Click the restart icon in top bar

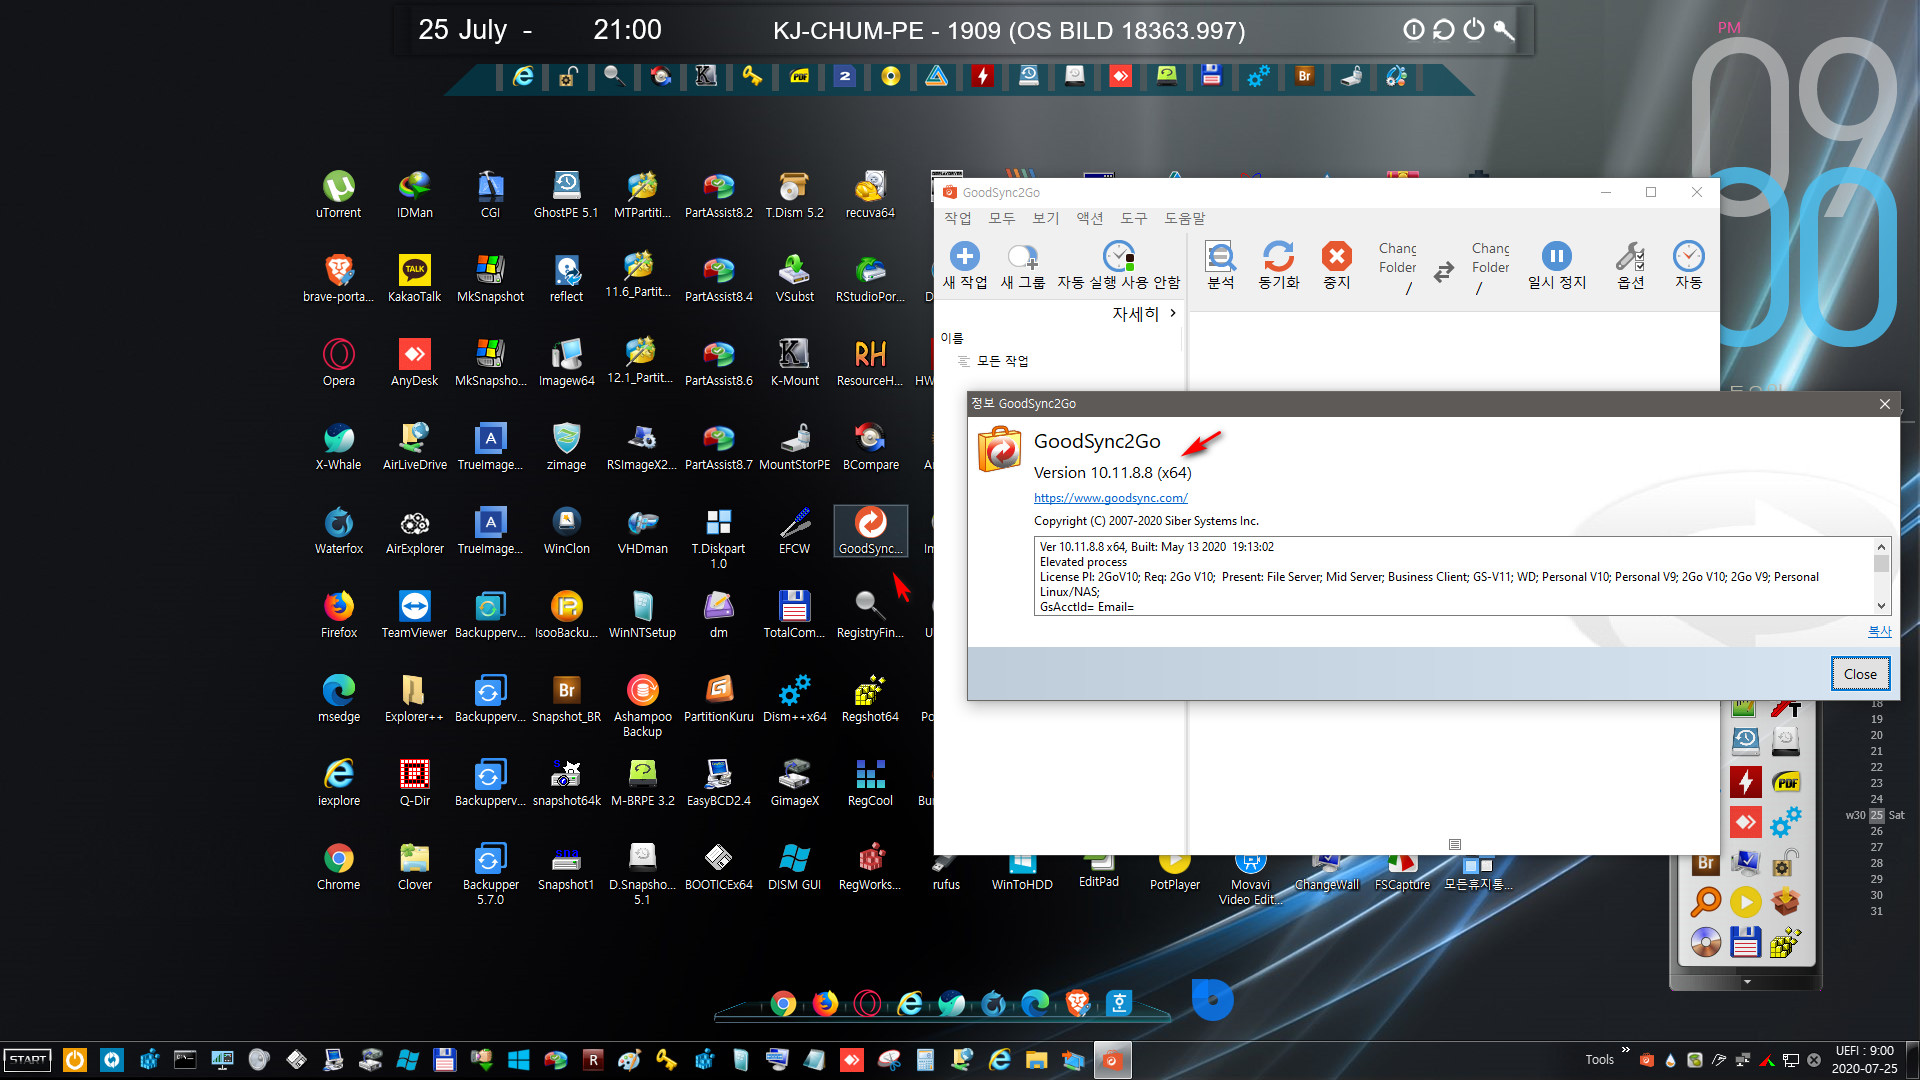[x=1443, y=30]
